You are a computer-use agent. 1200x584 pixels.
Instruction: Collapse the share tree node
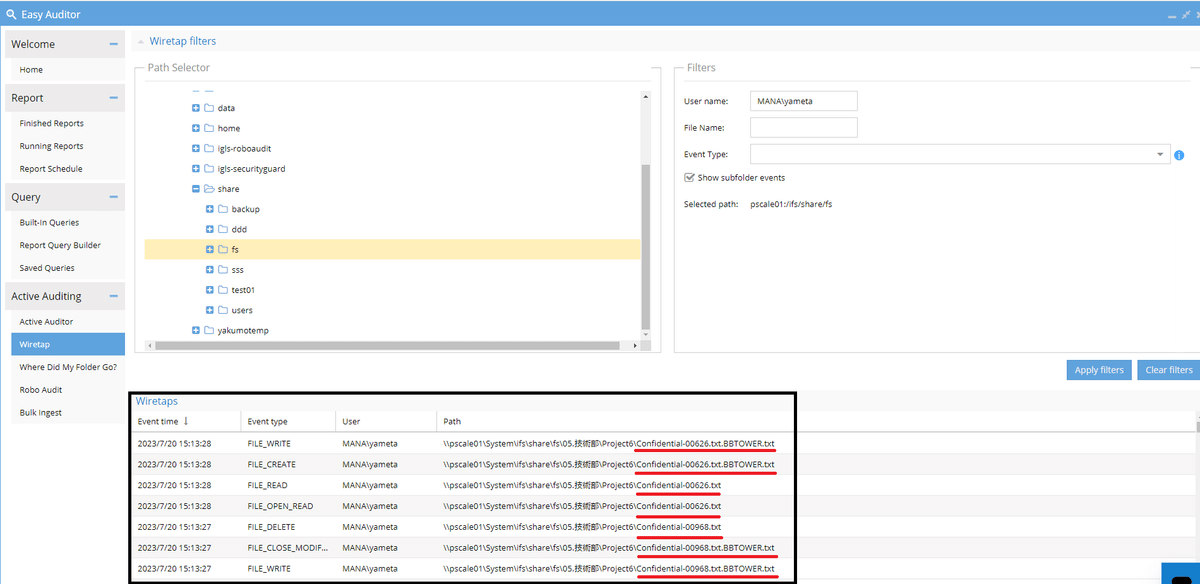click(195, 188)
